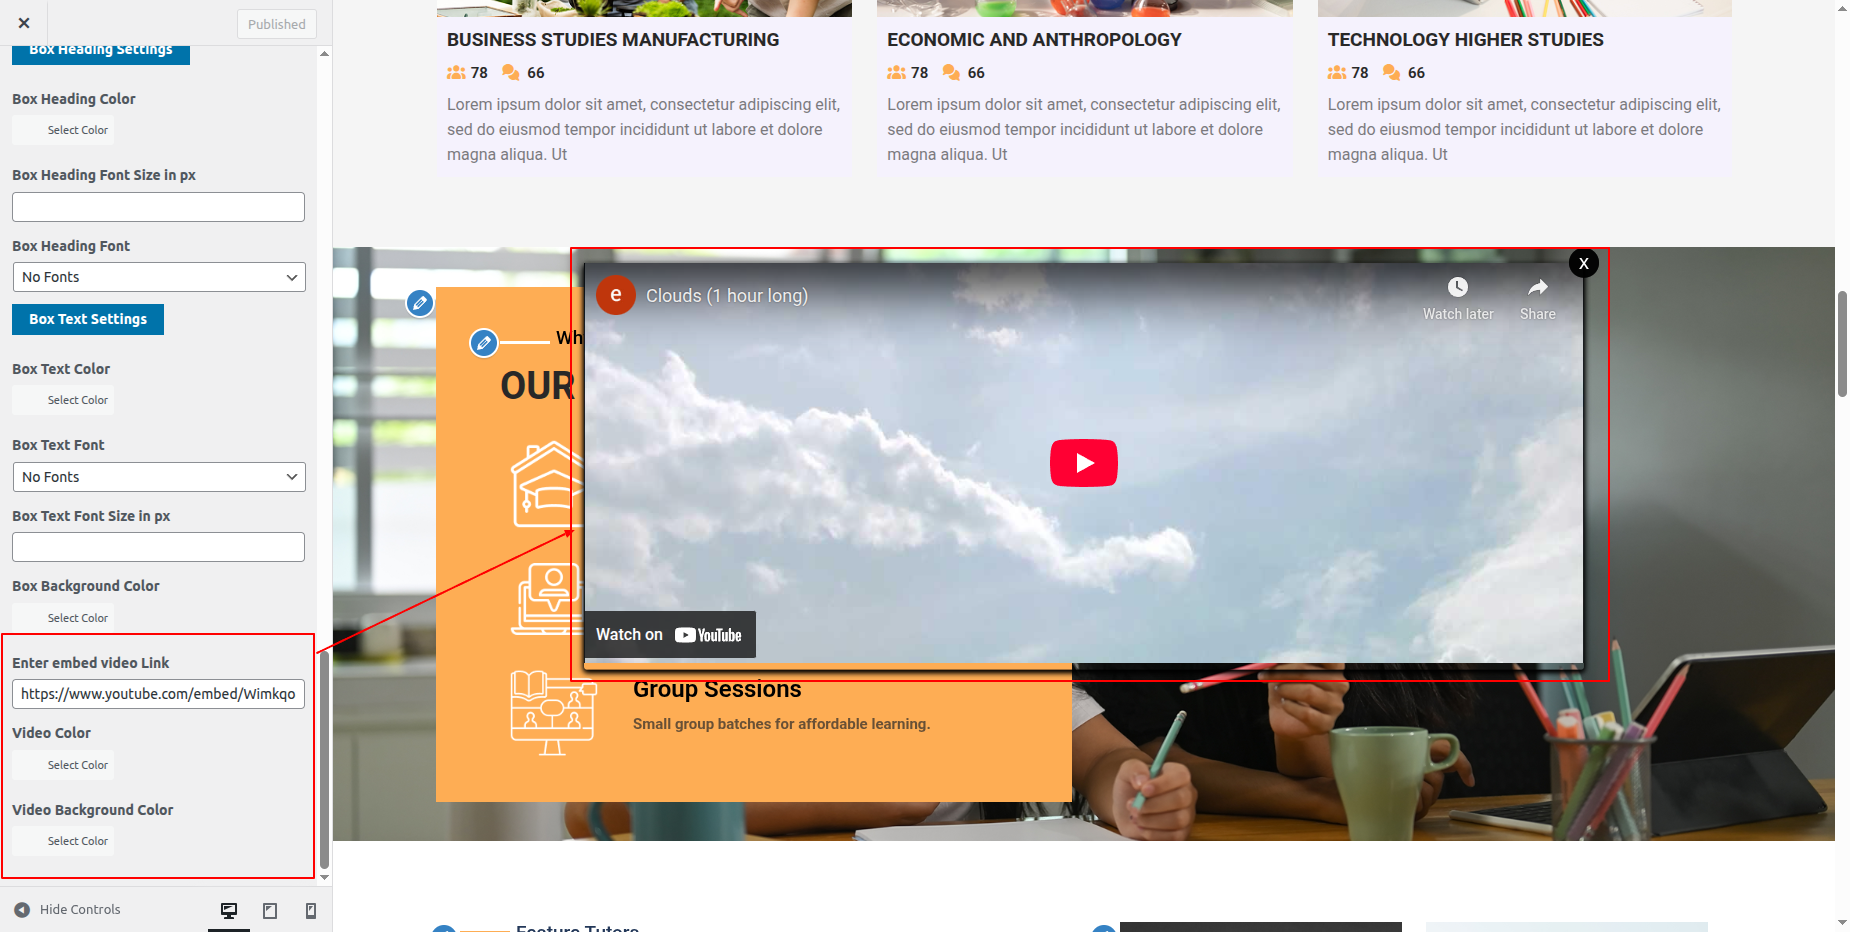Screen dimensions: 1850x932
Task: Click the edit pencil at orange box corner
Action: coord(420,303)
